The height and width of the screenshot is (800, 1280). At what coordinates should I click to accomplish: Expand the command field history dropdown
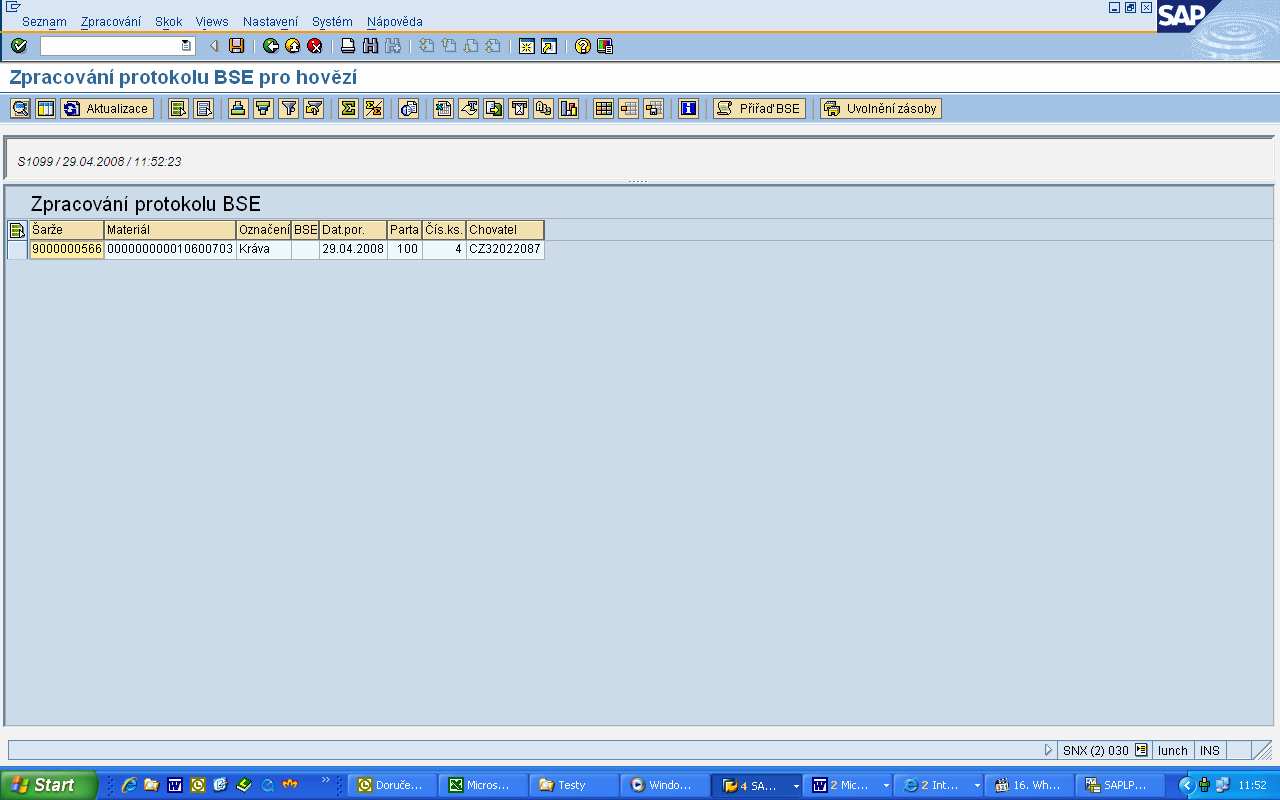point(187,46)
